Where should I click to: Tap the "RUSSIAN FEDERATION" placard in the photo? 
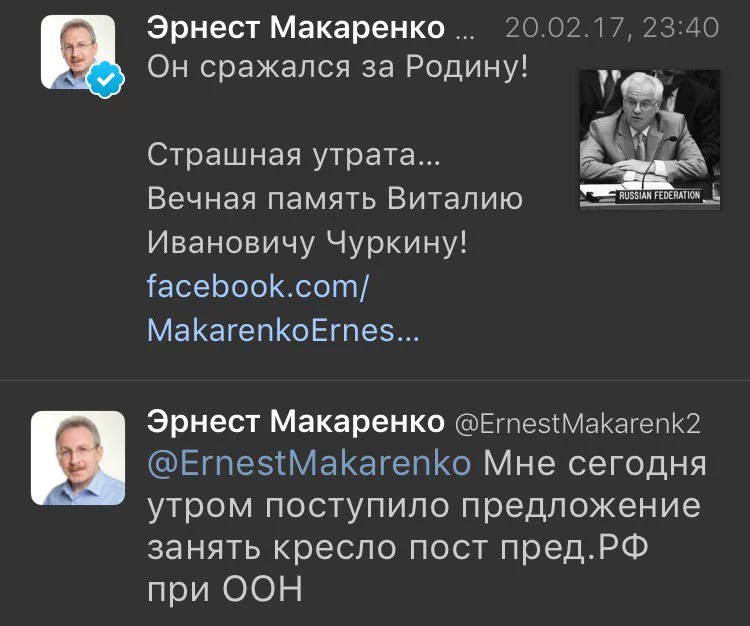pos(659,195)
